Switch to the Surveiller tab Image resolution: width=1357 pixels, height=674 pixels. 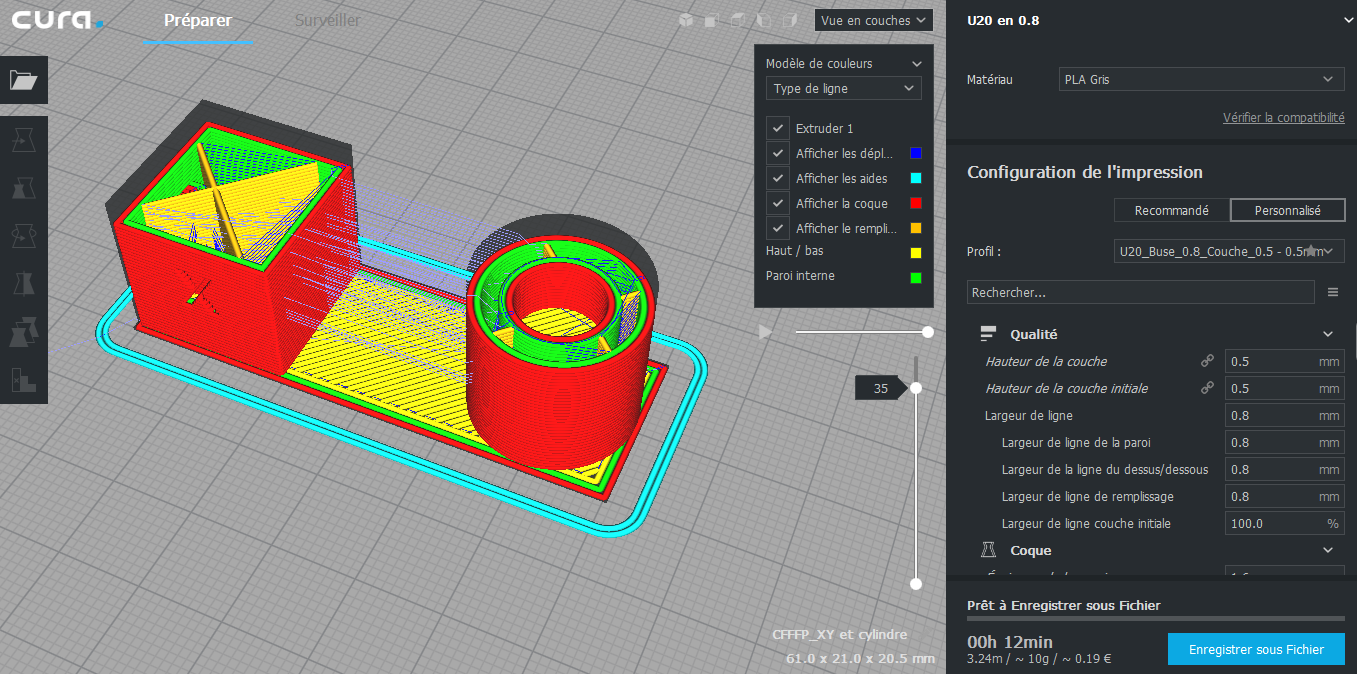pos(327,21)
